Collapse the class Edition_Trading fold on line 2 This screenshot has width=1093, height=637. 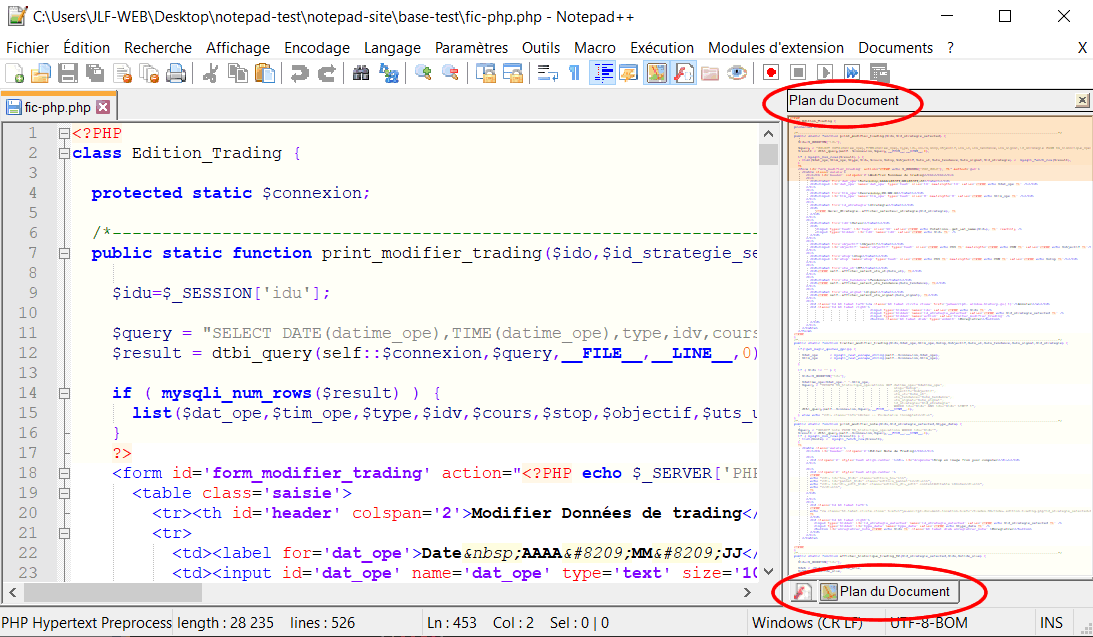click(64, 153)
